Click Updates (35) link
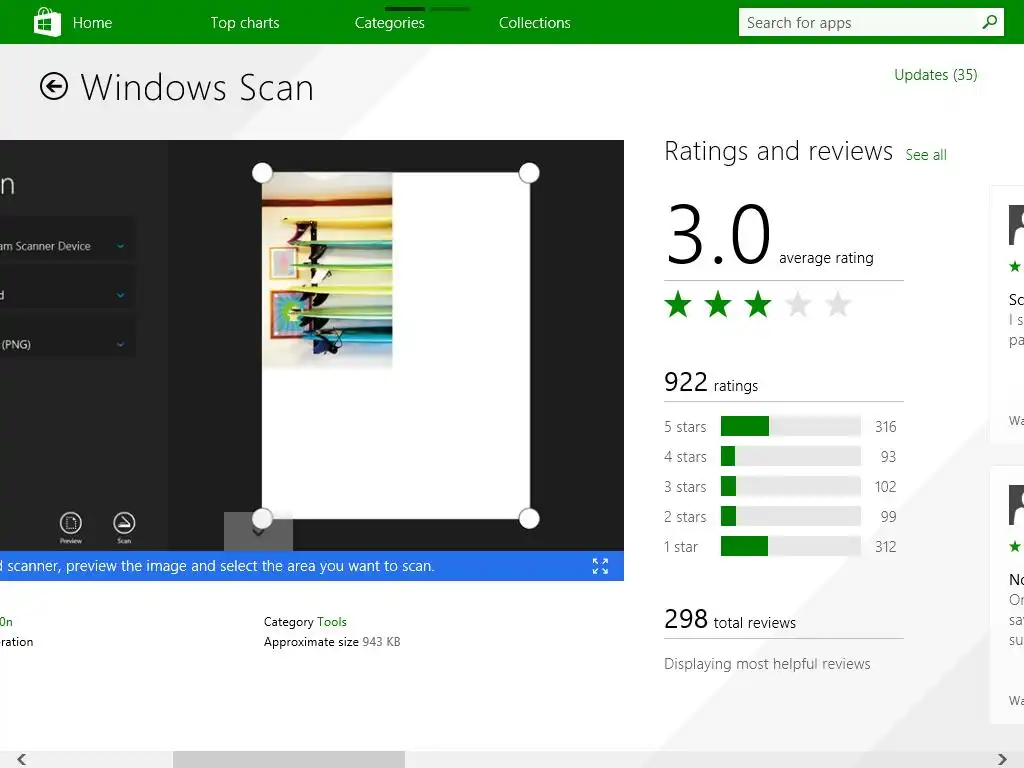Image resolution: width=1024 pixels, height=768 pixels. coord(935,75)
